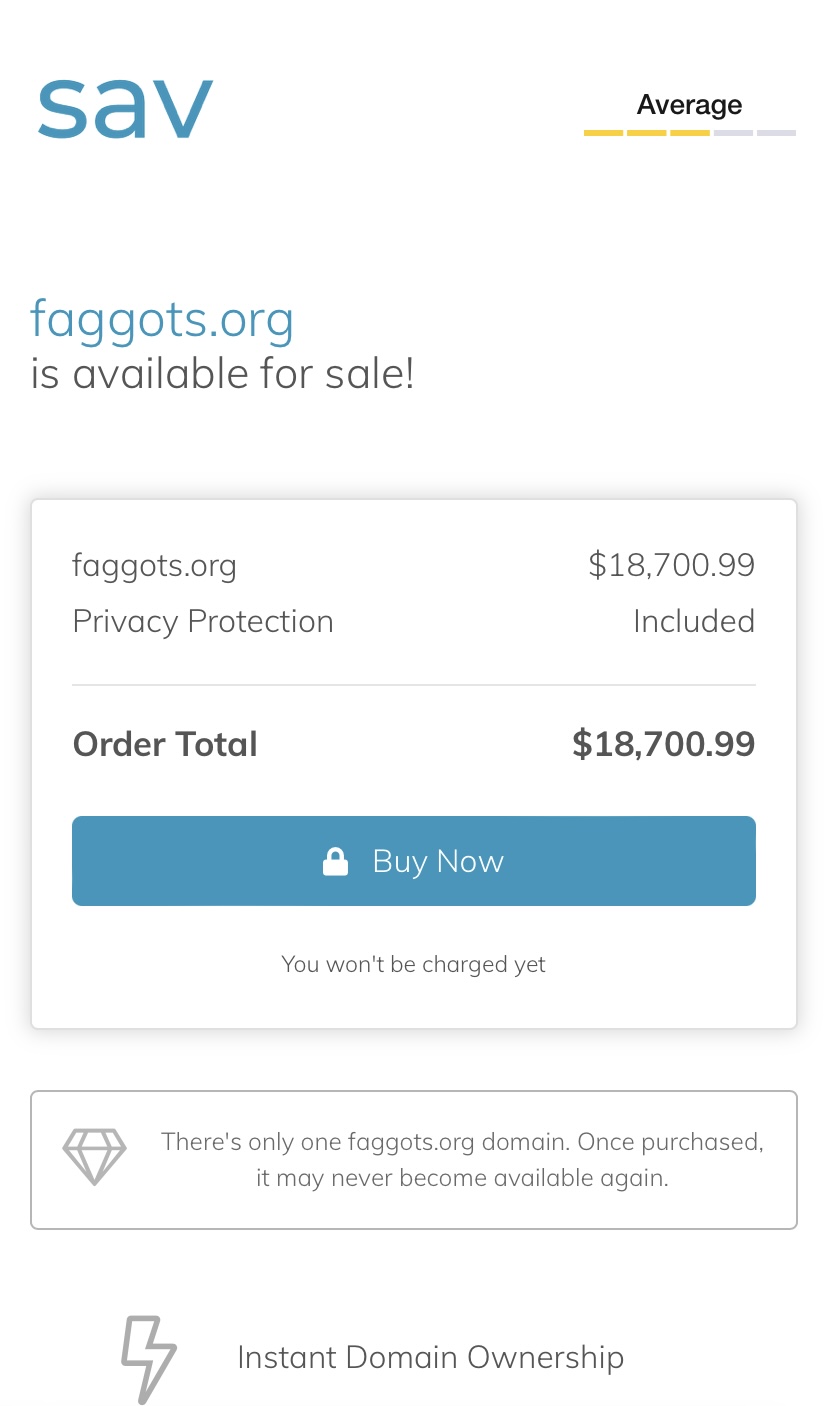The height and width of the screenshot is (1406, 828).
Task: Click the Order Total label
Action: point(165,744)
